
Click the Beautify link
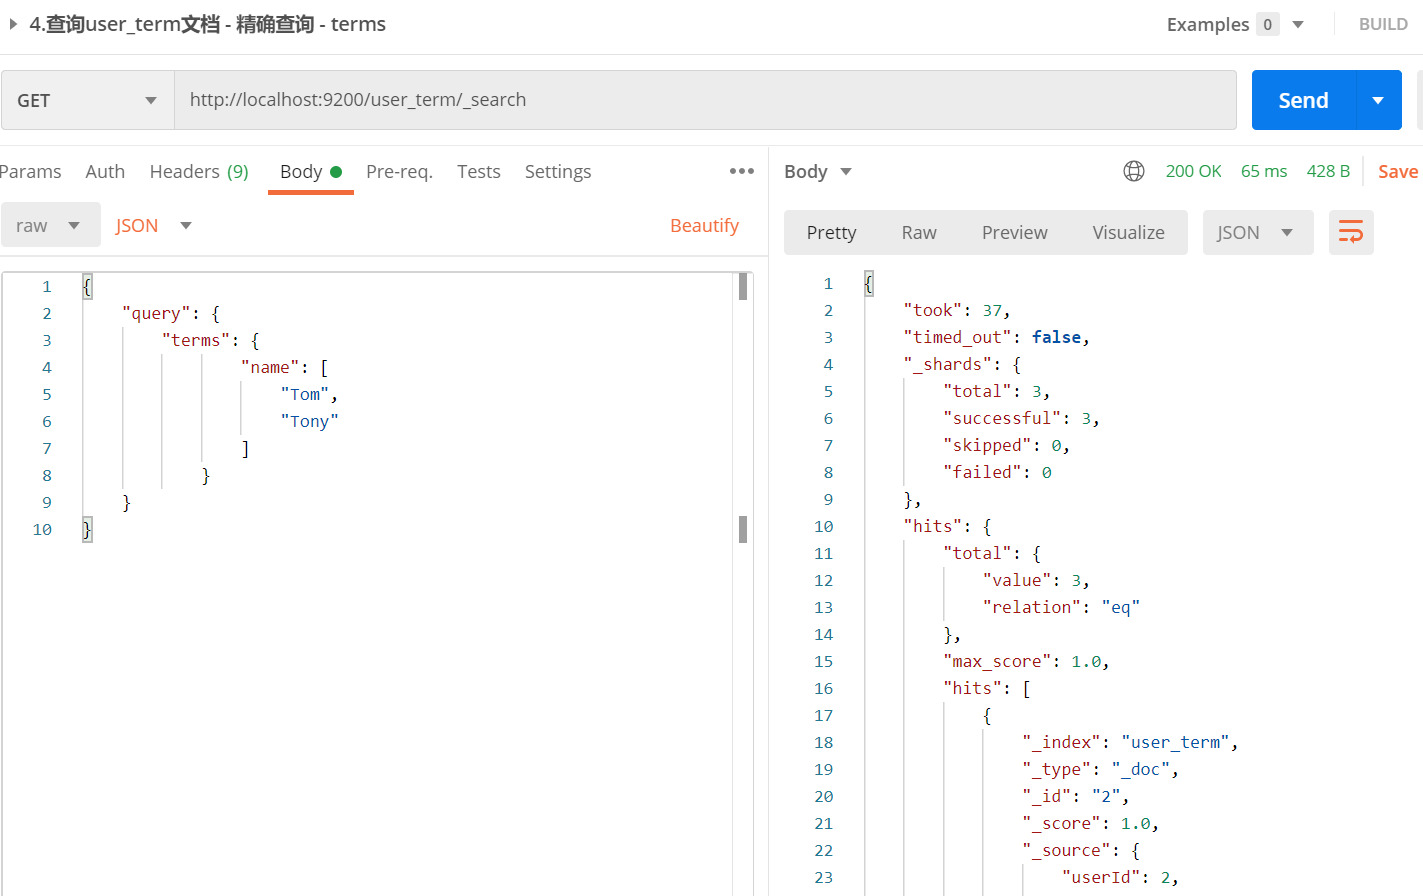(704, 225)
